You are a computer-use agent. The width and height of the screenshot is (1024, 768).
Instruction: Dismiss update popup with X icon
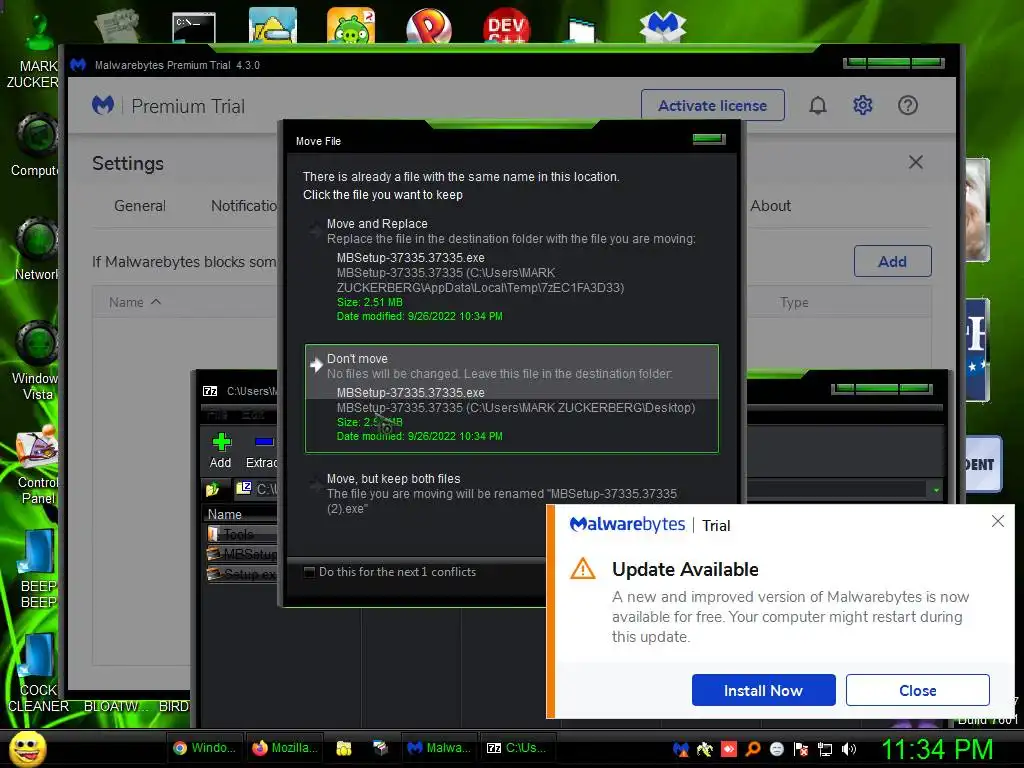pos(997,521)
